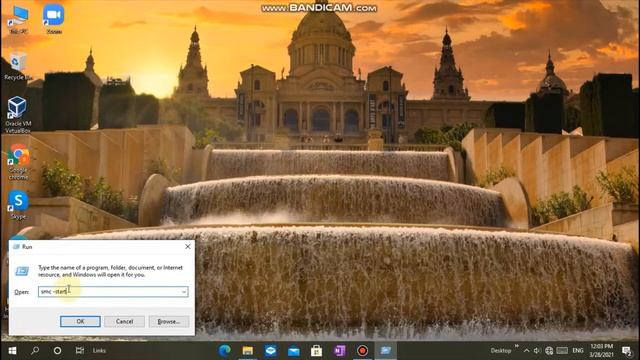Expand the Open combo box dropdown arrow
Viewport: 640px width, 360px height.
pos(184,291)
